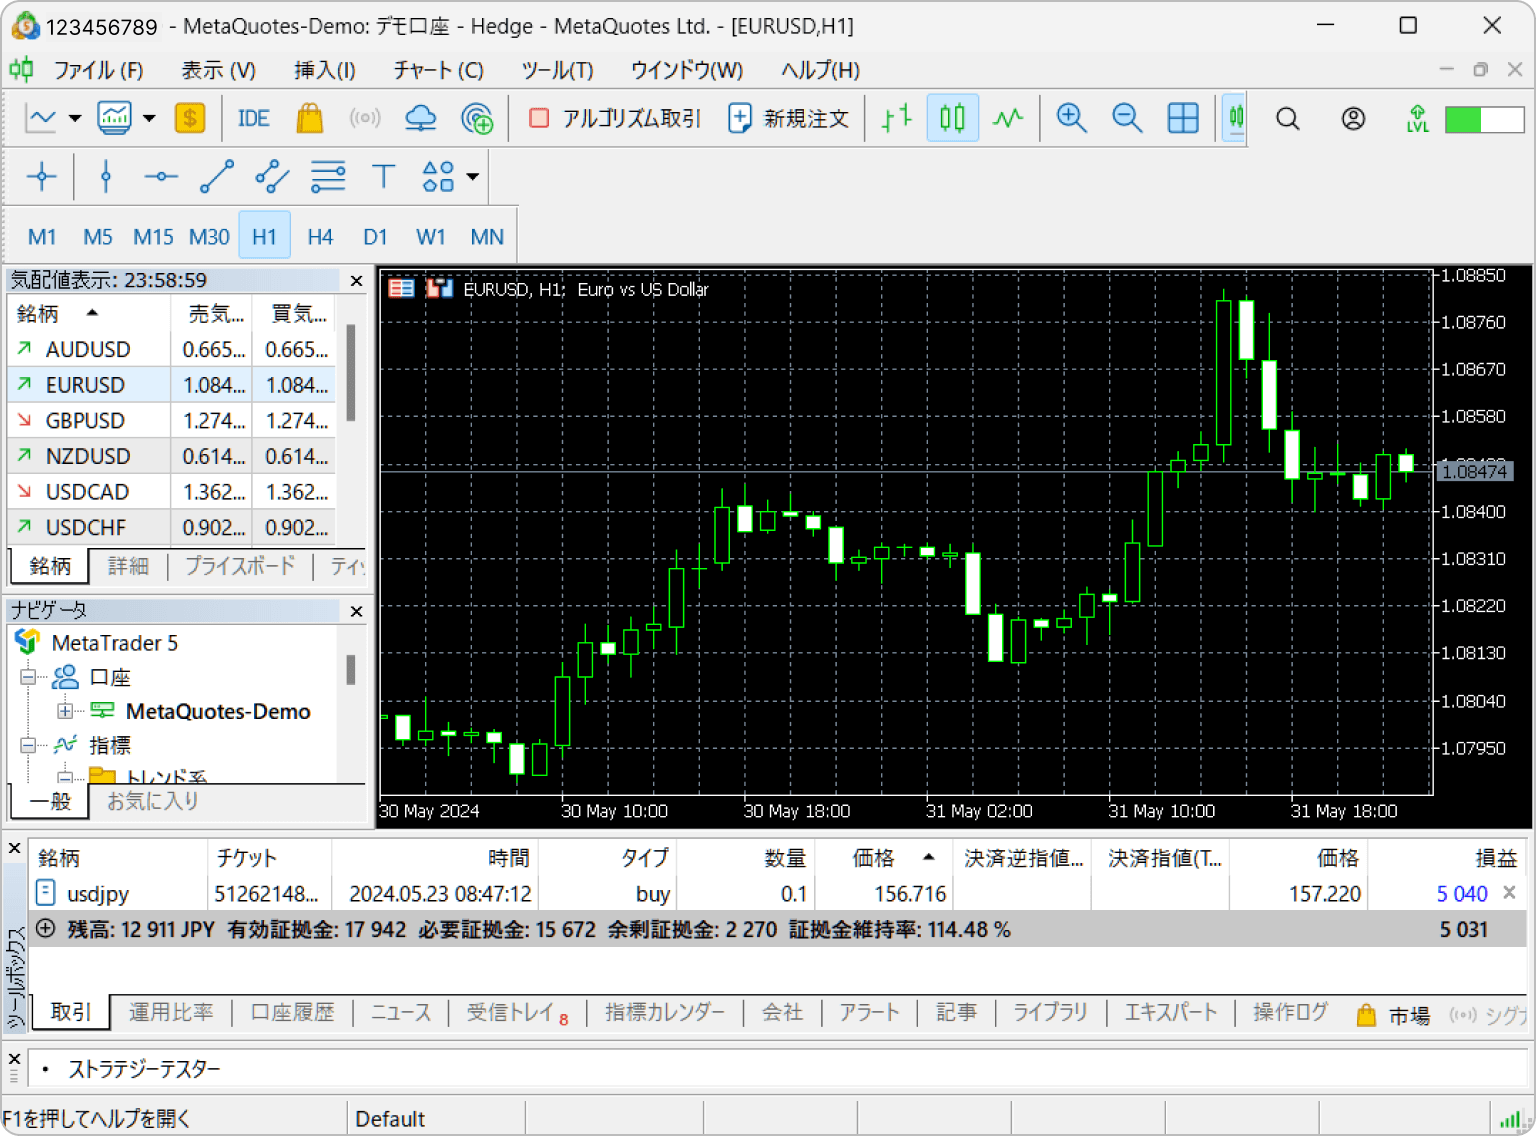Screen dimensions: 1536x1136
Task: Open the 表示 (V) menu
Action: click(218, 70)
